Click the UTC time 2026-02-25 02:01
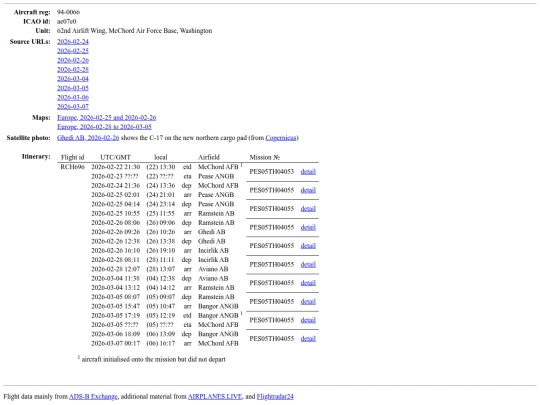The image size is (540, 405). 115,195
